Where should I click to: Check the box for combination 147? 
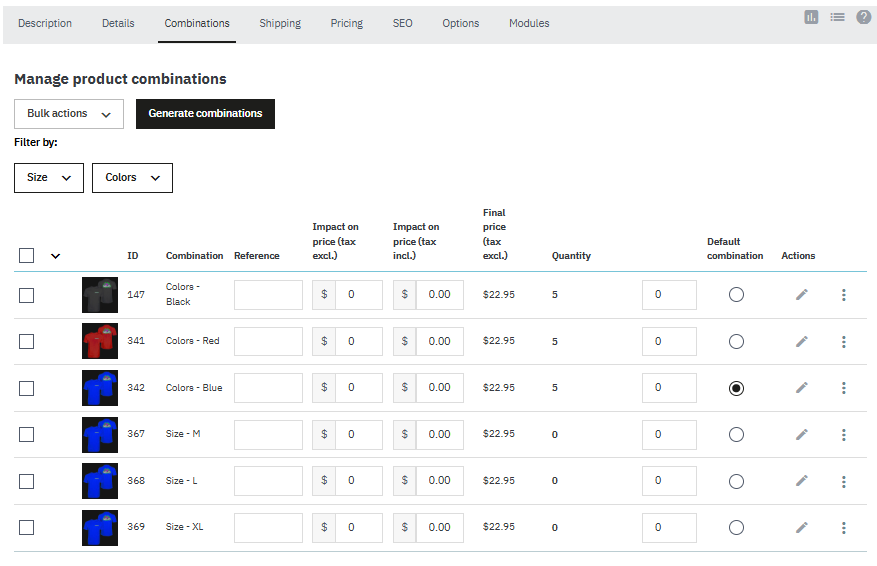[x=27, y=295]
